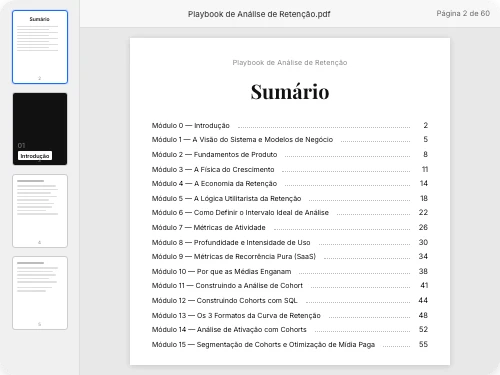Image resolution: width=500 pixels, height=375 pixels.
Task: Click page number 55 for Módulo 15
Action: tap(423, 344)
